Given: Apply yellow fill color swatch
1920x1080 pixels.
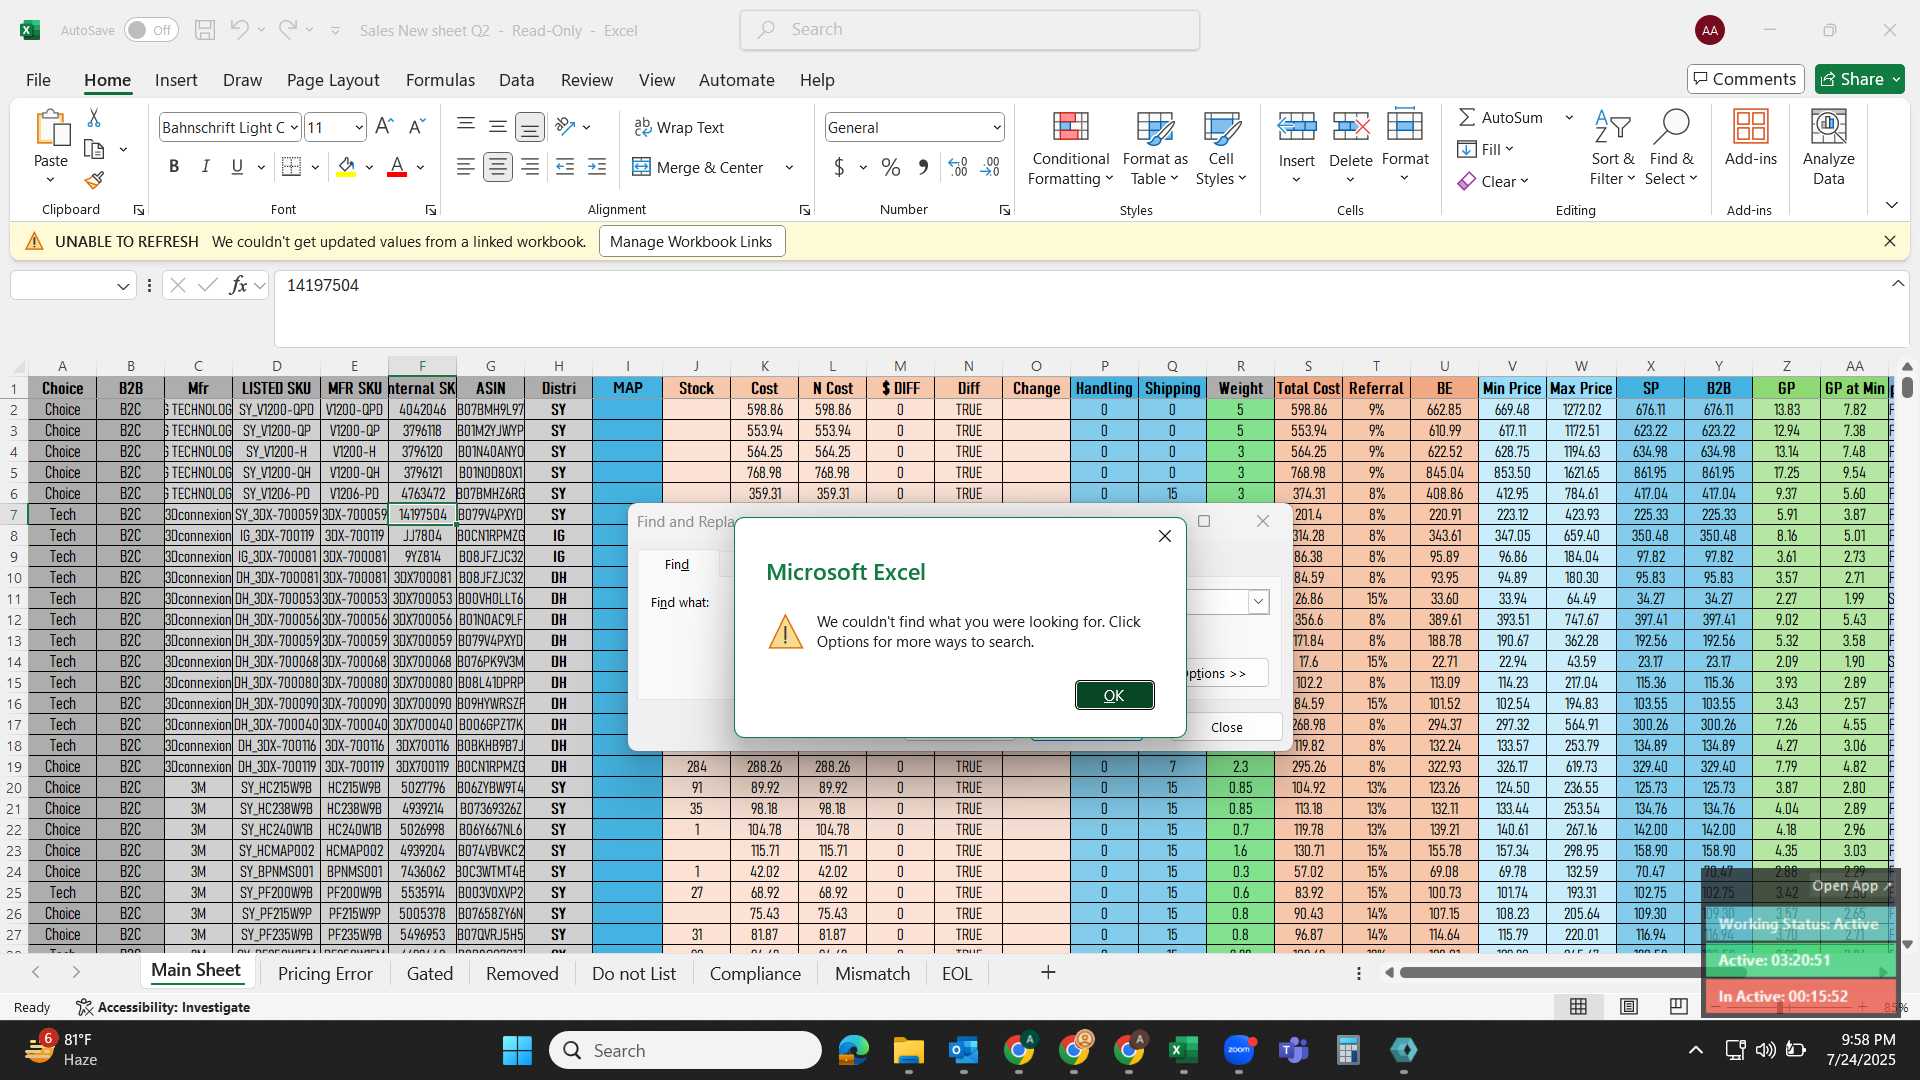Looking at the screenshot, I should [x=346, y=167].
